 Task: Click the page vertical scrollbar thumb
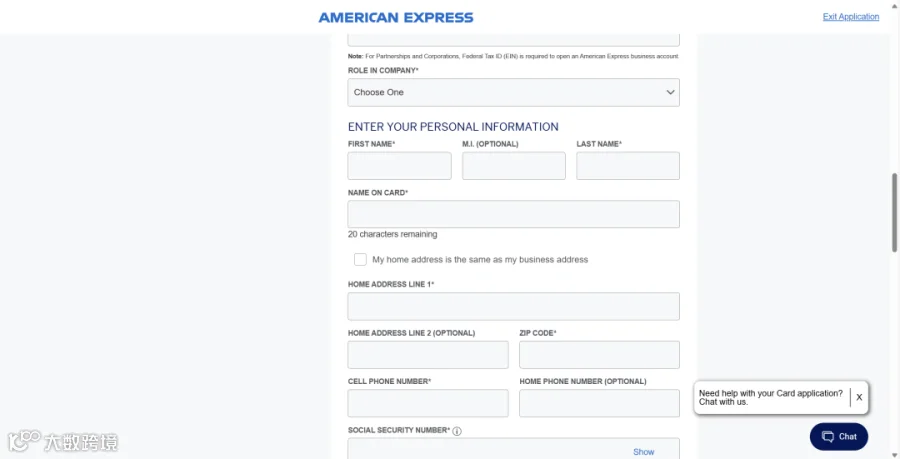coord(894,212)
